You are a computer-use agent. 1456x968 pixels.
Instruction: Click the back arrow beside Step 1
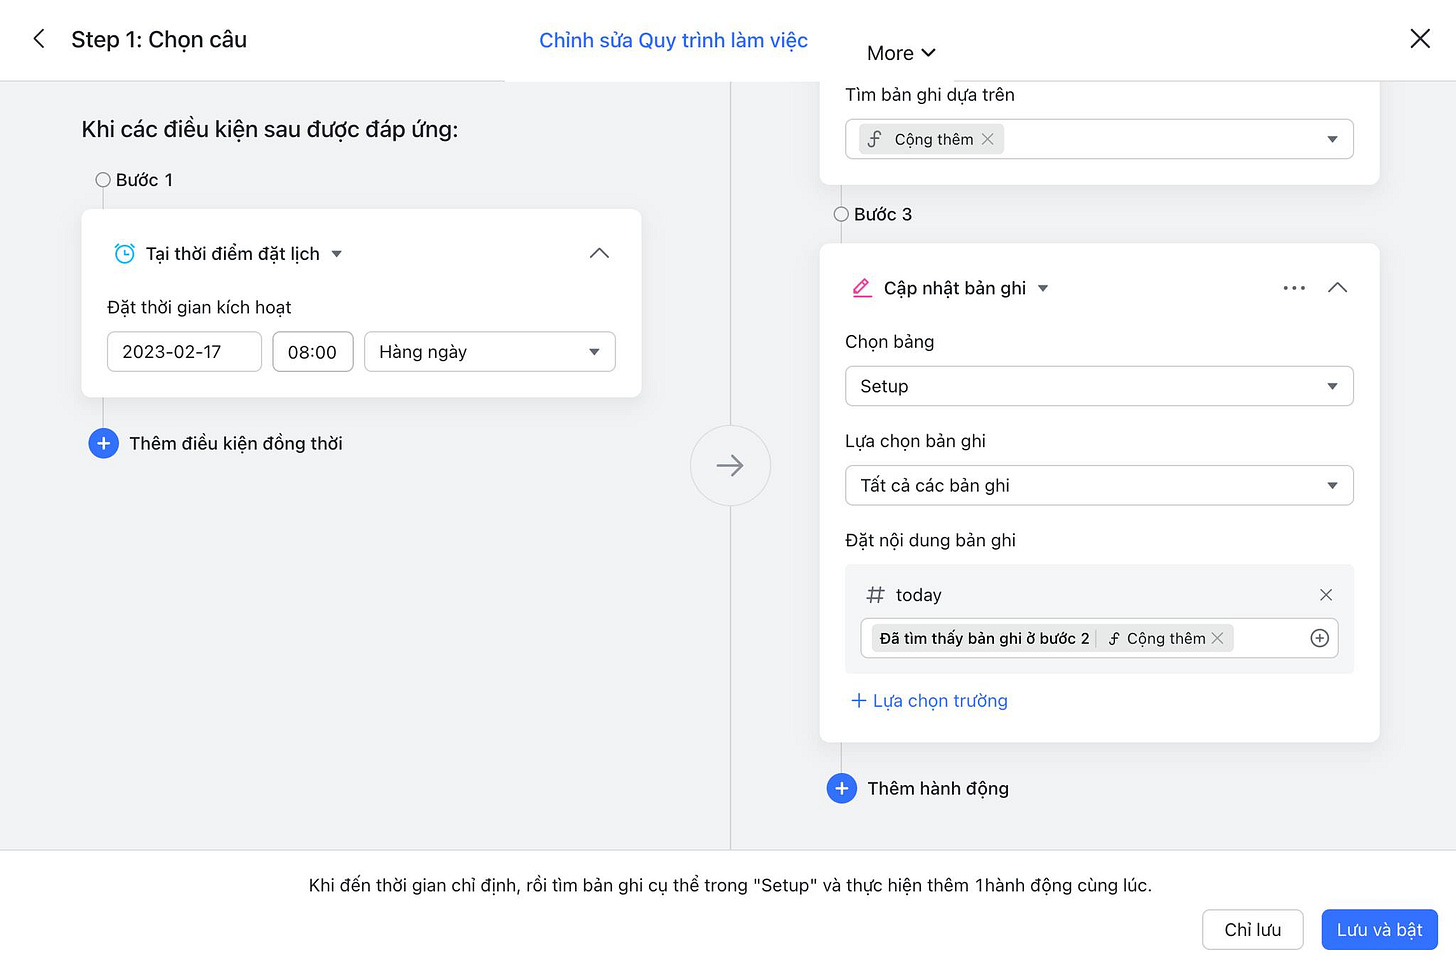click(39, 39)
